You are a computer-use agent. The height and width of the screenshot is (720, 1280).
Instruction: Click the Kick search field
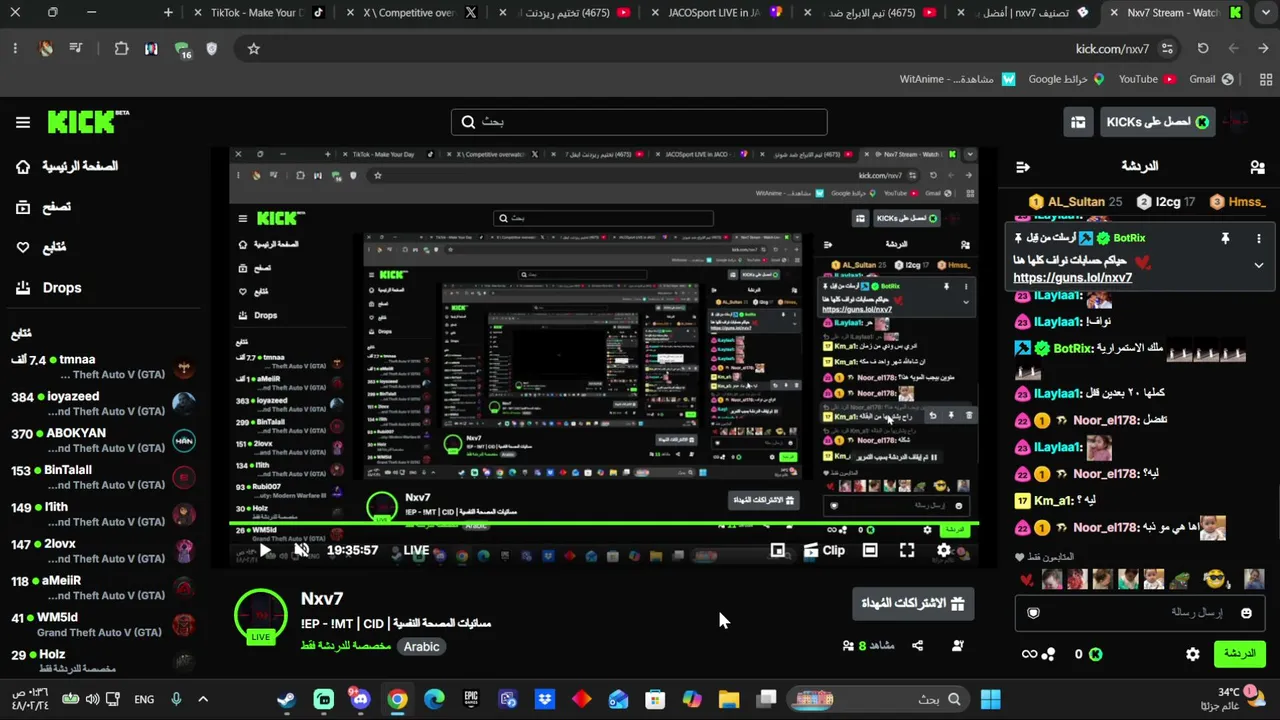click(639, 122)
